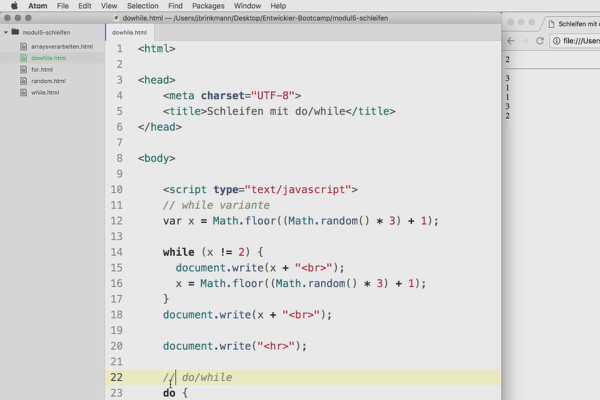Open the View menu

pos(109,6)
